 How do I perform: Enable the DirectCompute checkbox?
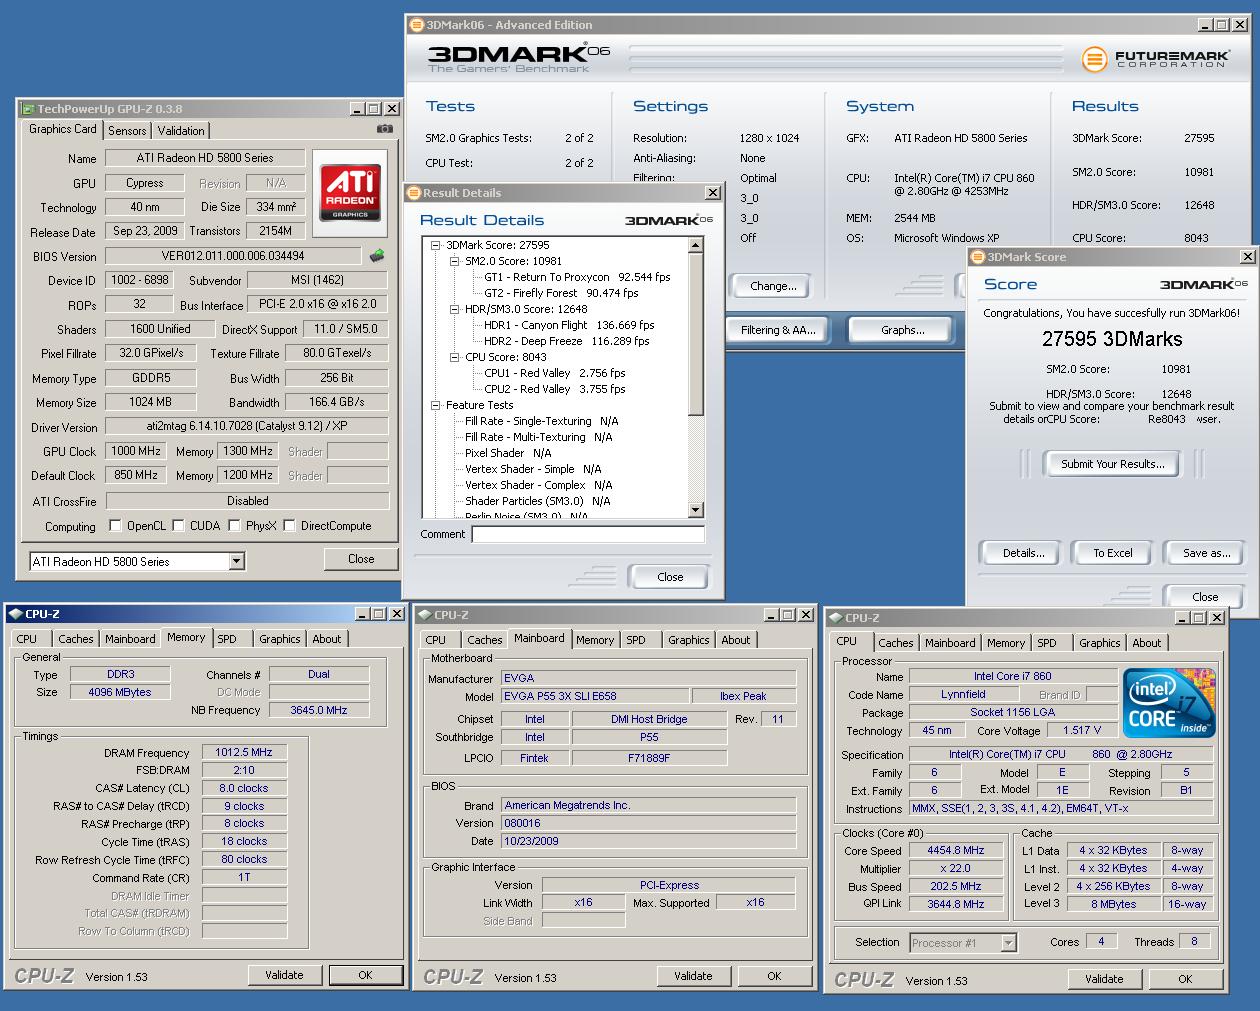(x=289, y=526)
